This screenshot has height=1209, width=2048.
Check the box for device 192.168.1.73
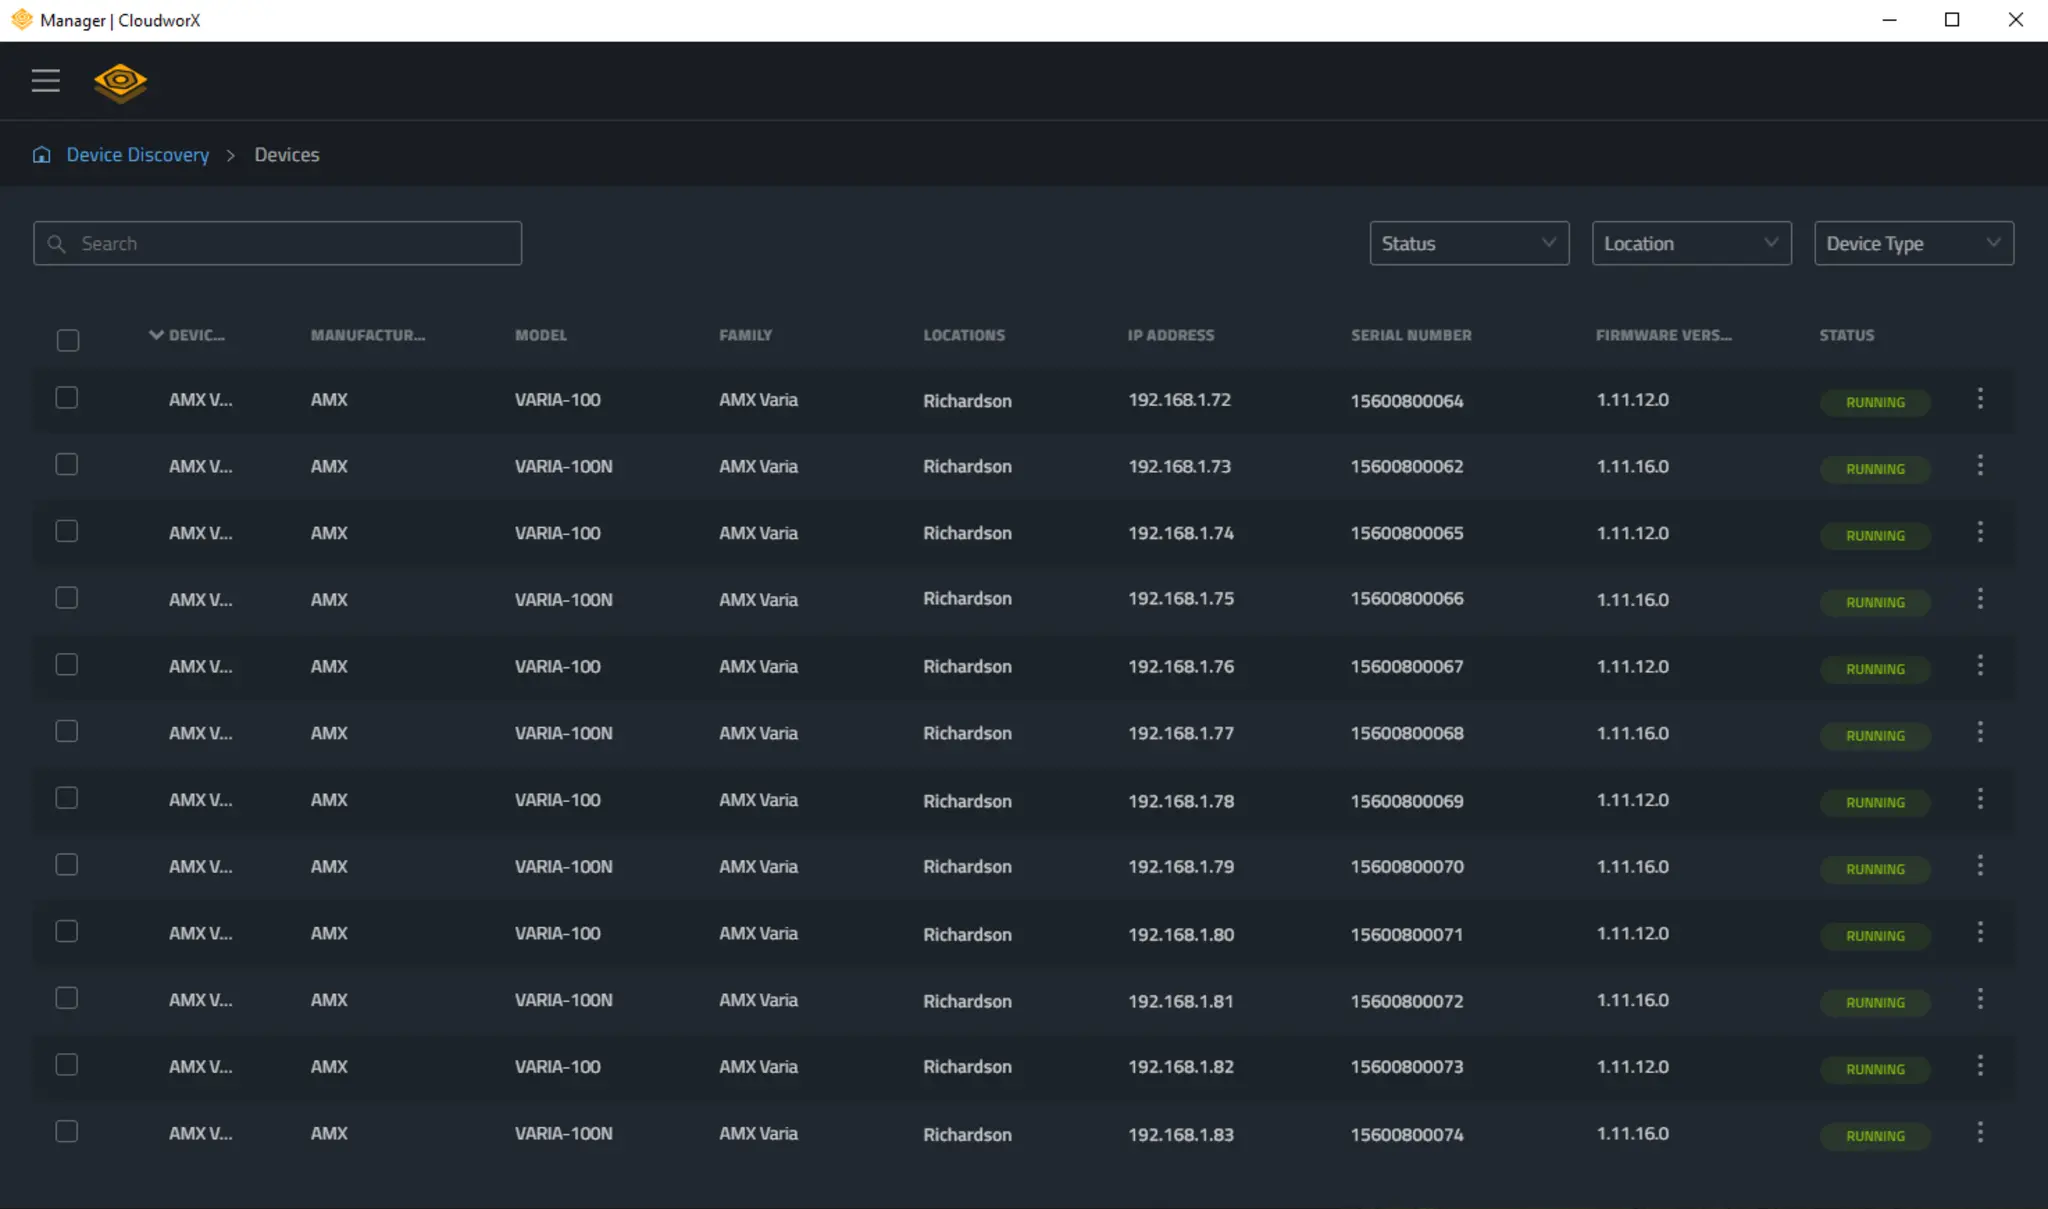coord(67,465)
